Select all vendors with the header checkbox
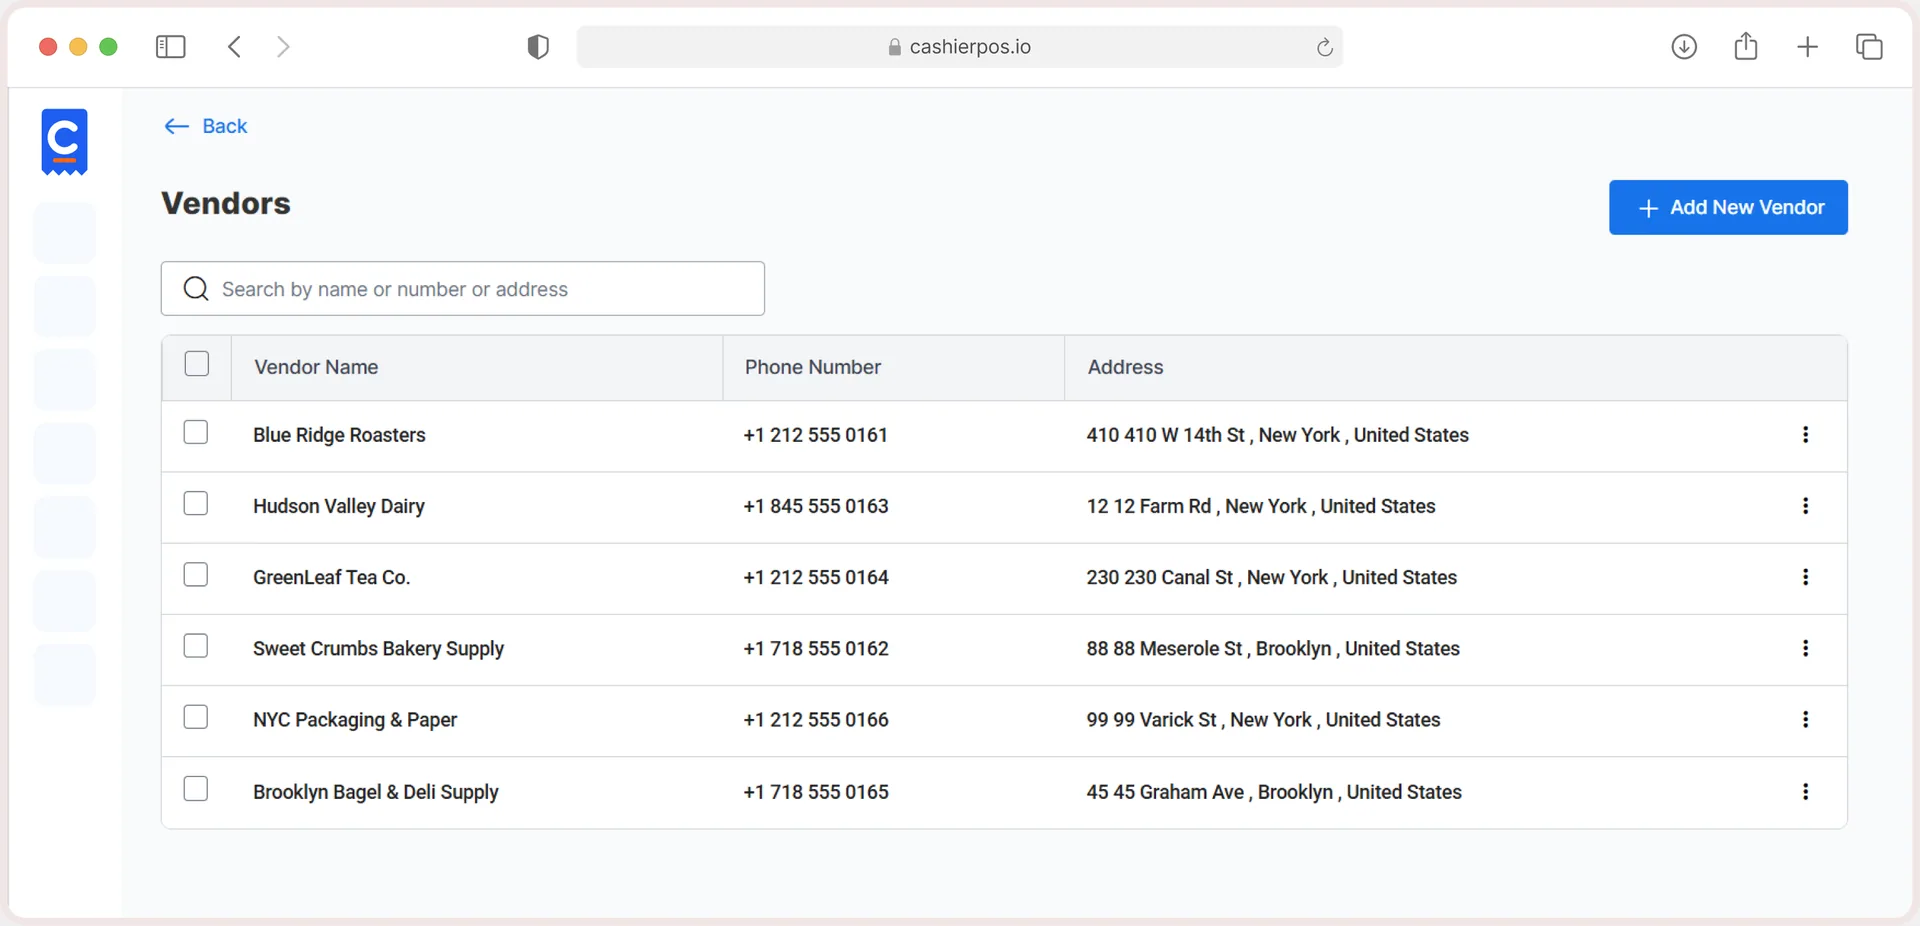Image resolution: width=1920 pixels, height=926 pixels. pyautogui.click(x=197, y=364)
